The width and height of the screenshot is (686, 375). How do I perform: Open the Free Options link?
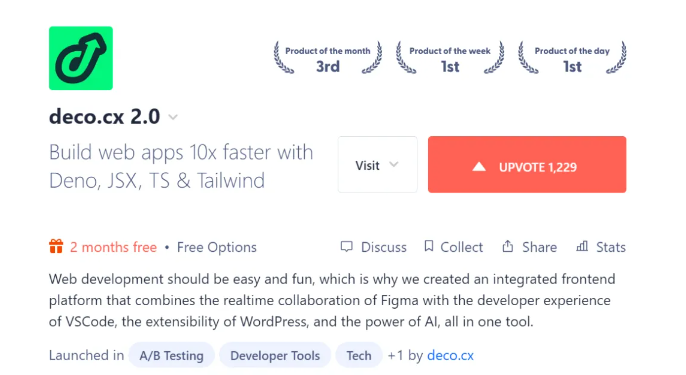tap(217, 247)
